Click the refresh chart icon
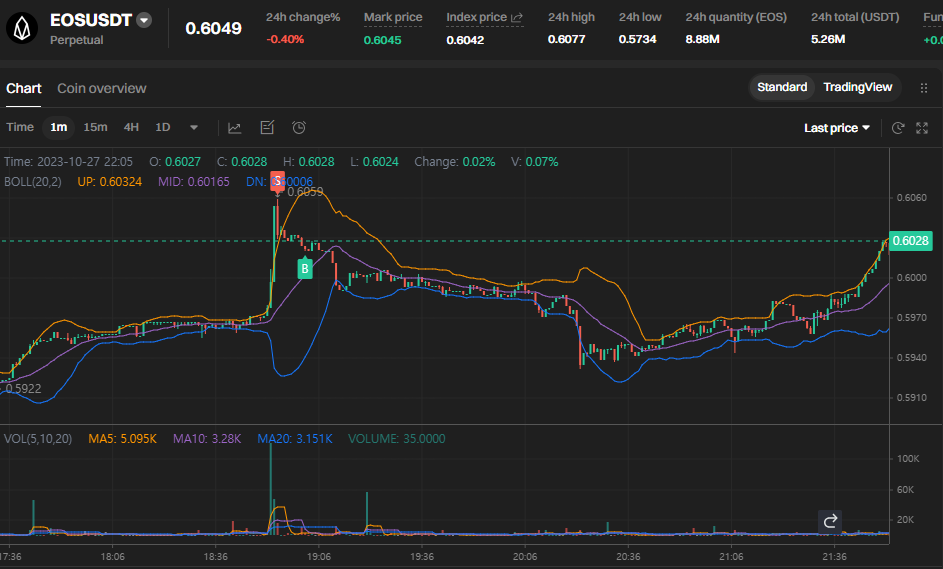943x569 pixels. pyautogui.click(x=898, y=128)
